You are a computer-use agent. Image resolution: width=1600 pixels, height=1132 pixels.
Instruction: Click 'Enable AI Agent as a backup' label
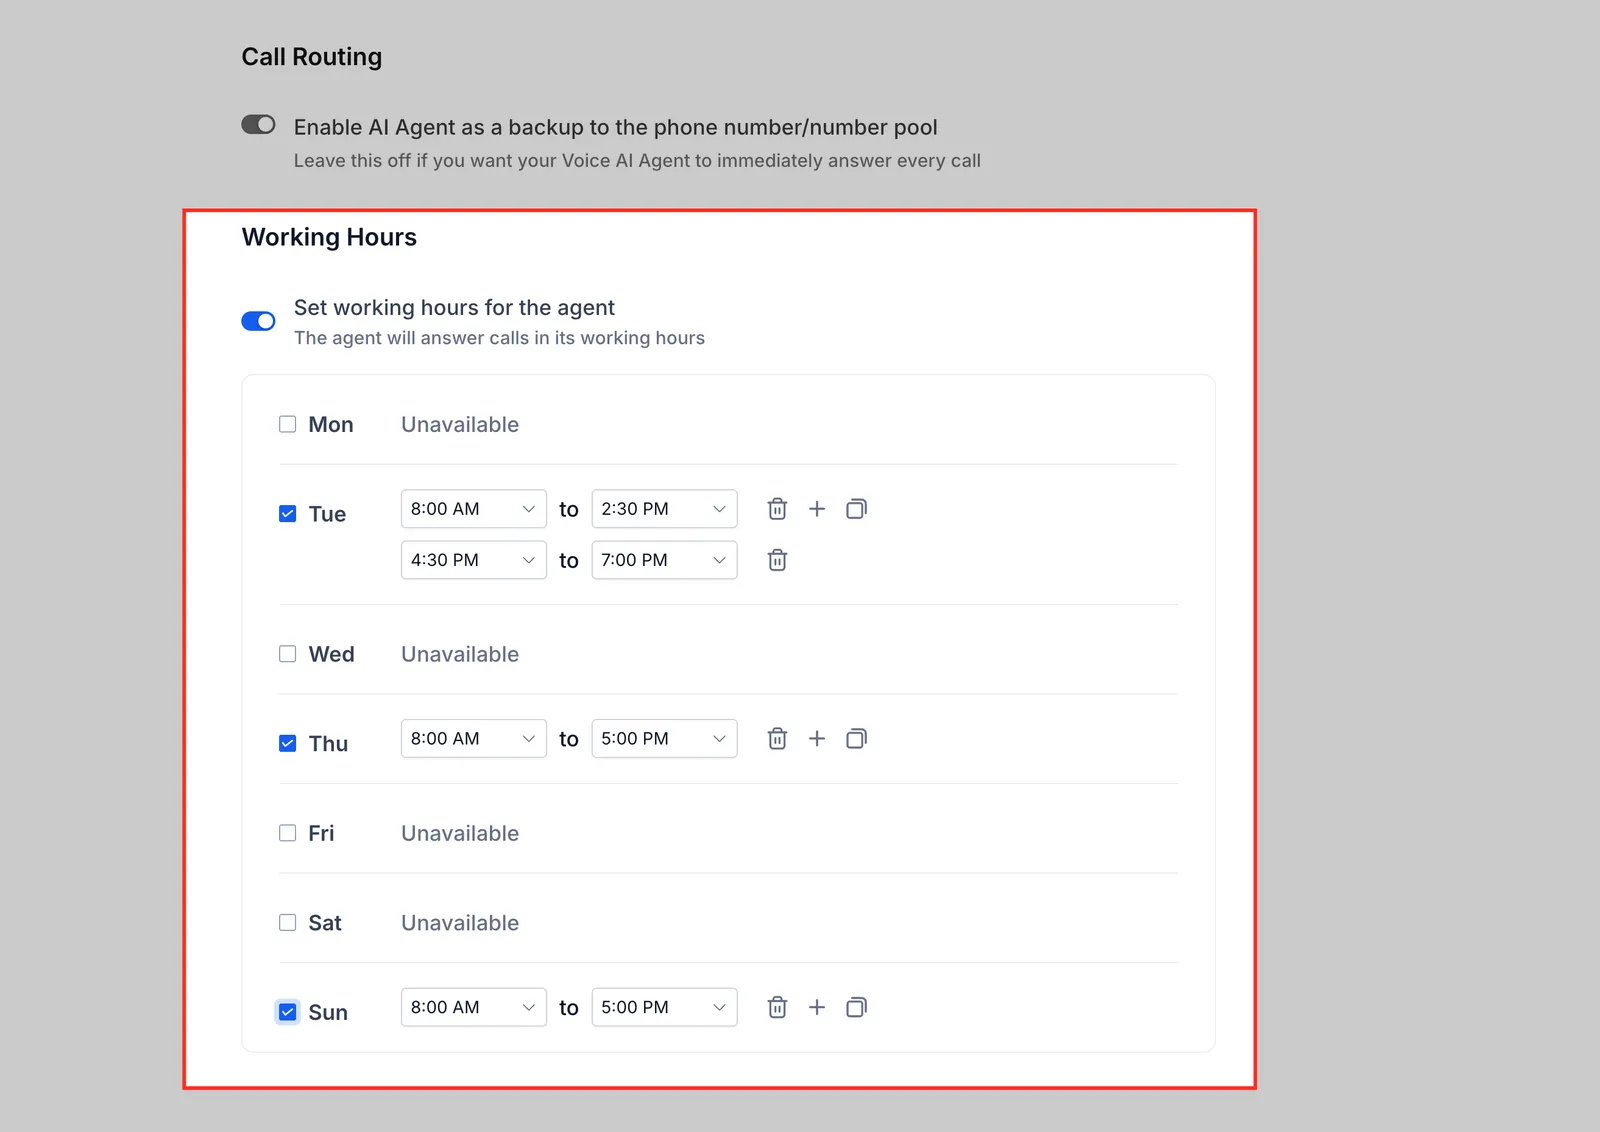pyautogui.click(x=615, y=127)
